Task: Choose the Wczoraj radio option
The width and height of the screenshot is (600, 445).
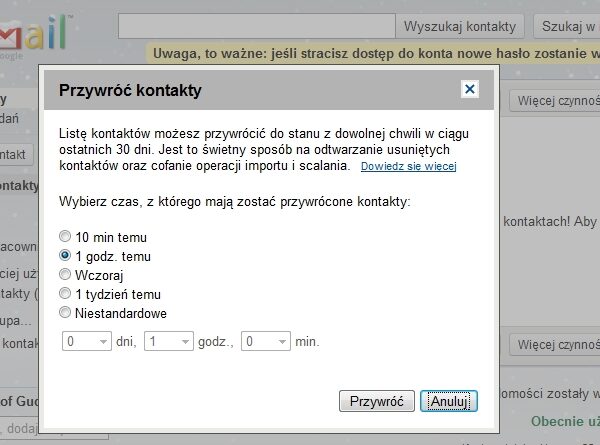Action: tap(65, 274)
